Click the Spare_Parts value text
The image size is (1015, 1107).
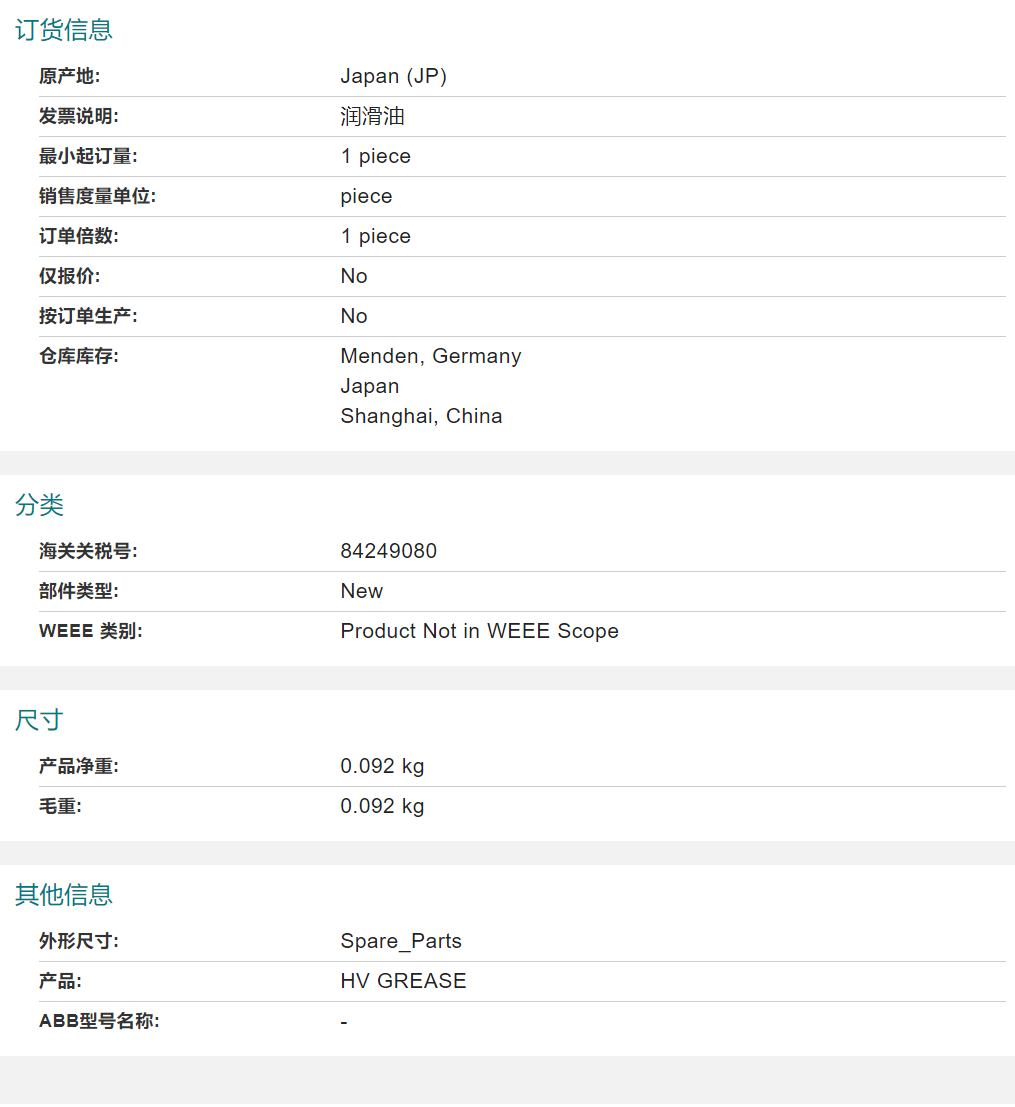pyautogui.click(x=401, y=941)
